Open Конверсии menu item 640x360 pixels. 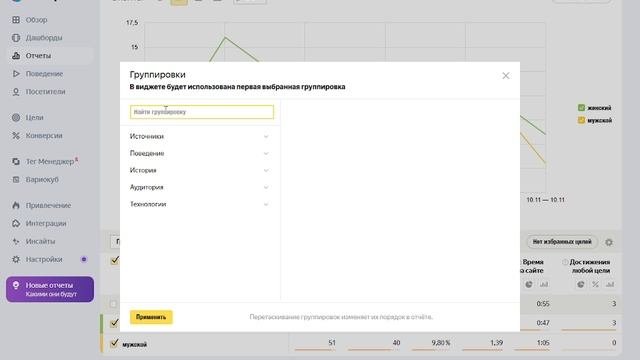[44, 136]
